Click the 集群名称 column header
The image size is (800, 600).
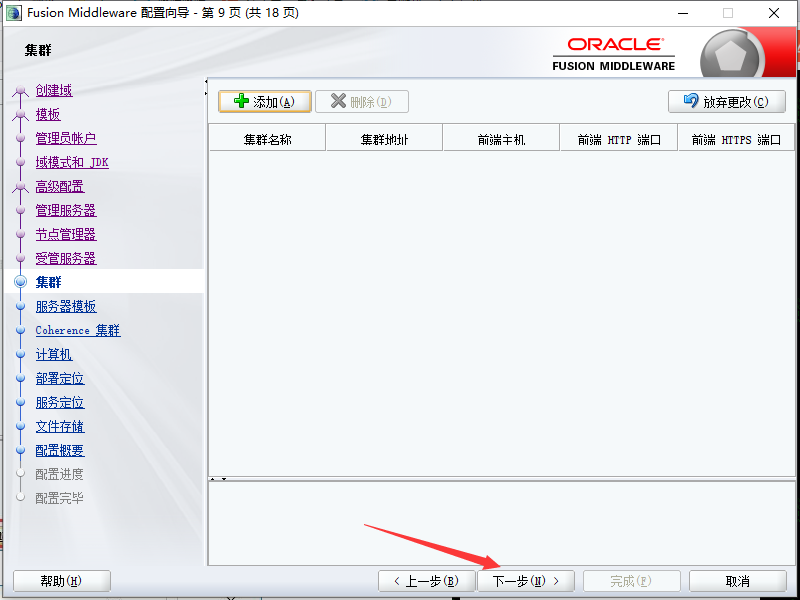(267, 139)
